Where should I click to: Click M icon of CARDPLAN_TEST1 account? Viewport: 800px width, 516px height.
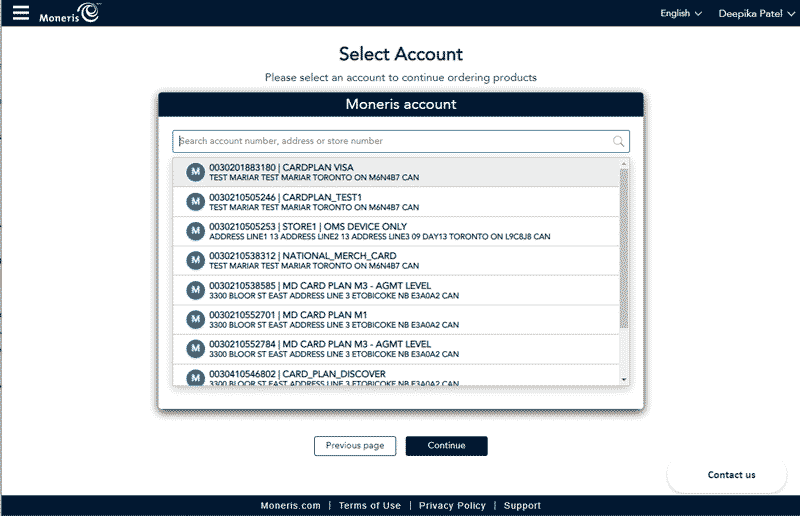(x=195, y=202)
